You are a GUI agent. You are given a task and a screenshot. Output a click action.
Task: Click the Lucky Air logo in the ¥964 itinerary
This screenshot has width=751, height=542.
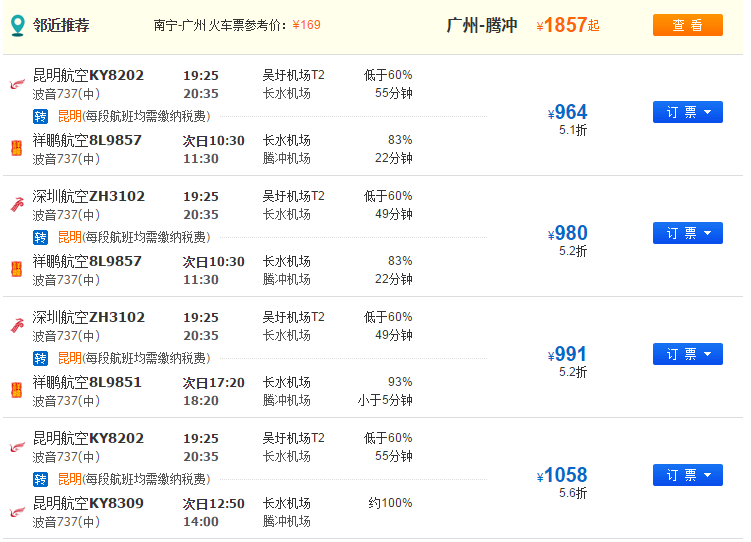pyautogui.click(x=17, y=148)
